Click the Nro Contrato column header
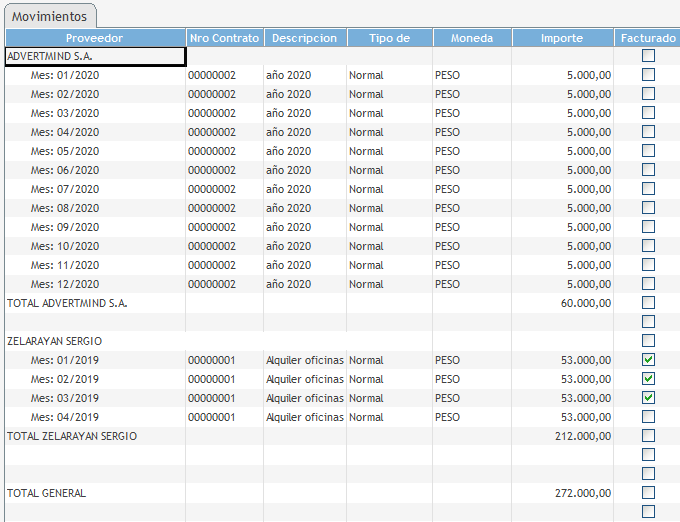This screenshot has height=522, width=680. (224, 38)
